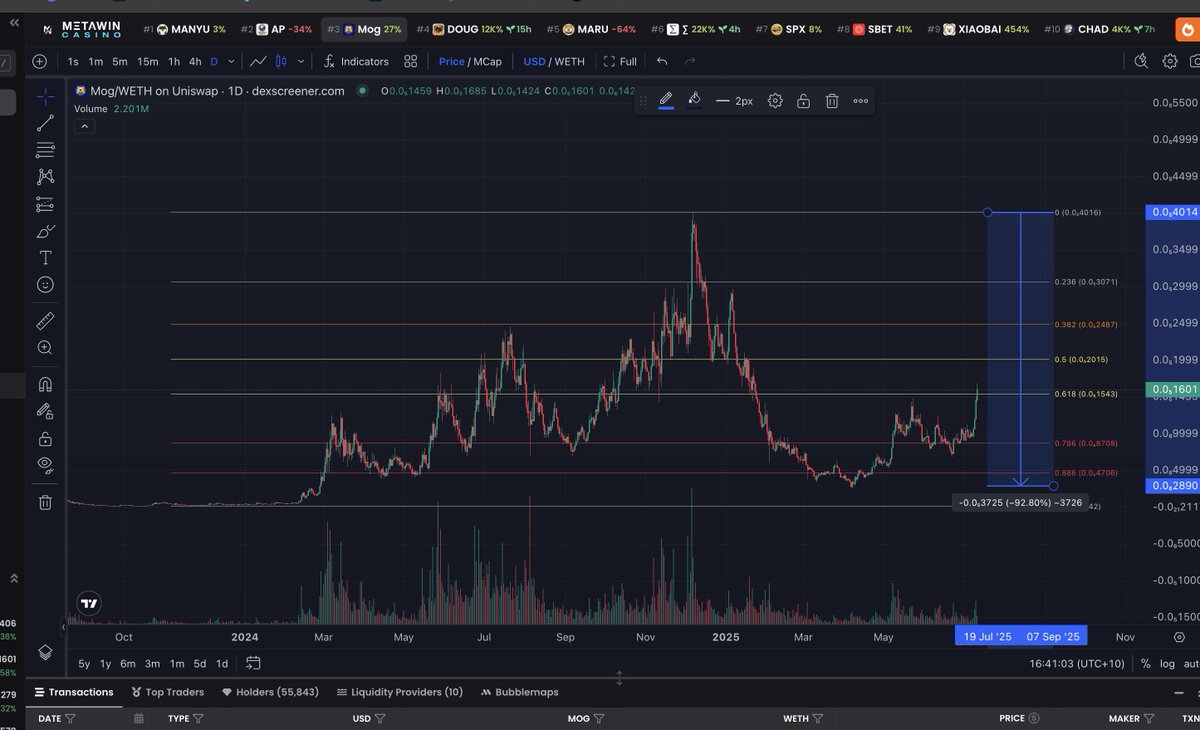
Task: Open chart settings gear in top bar
Action: [x=1170, y=61]
